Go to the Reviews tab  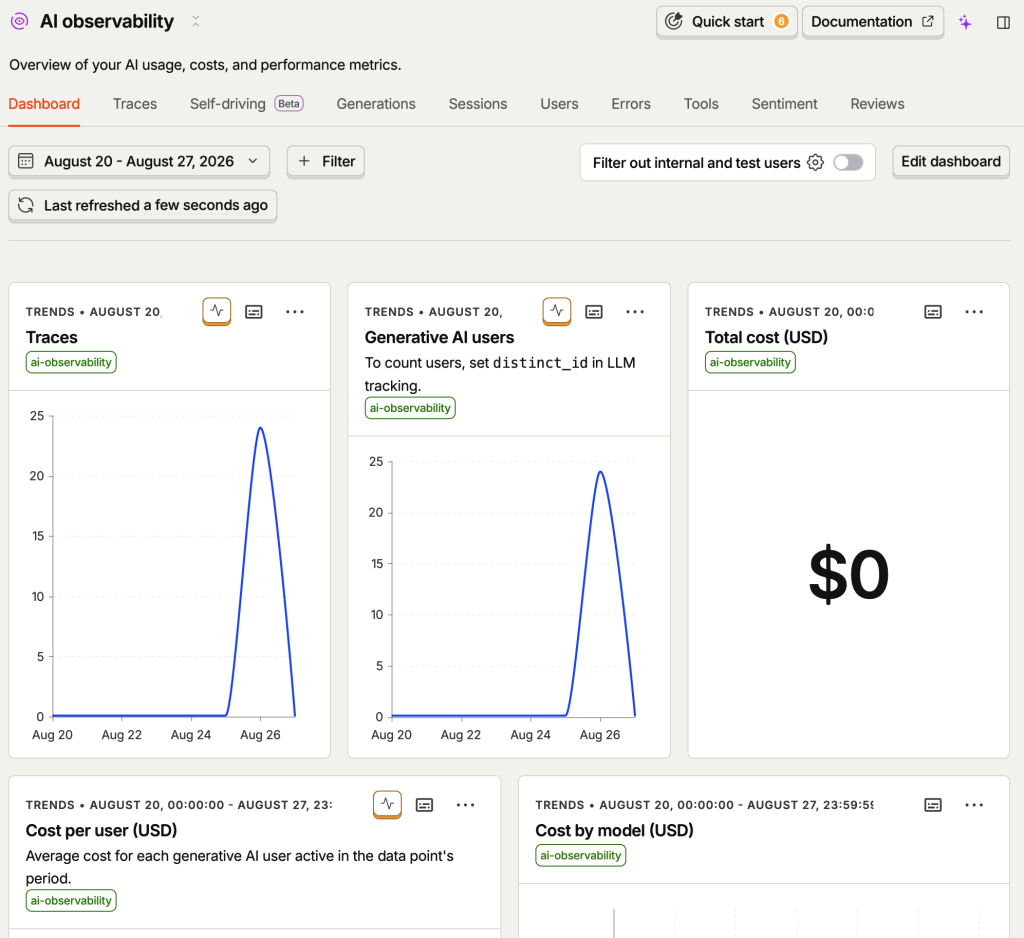[877, 104]
